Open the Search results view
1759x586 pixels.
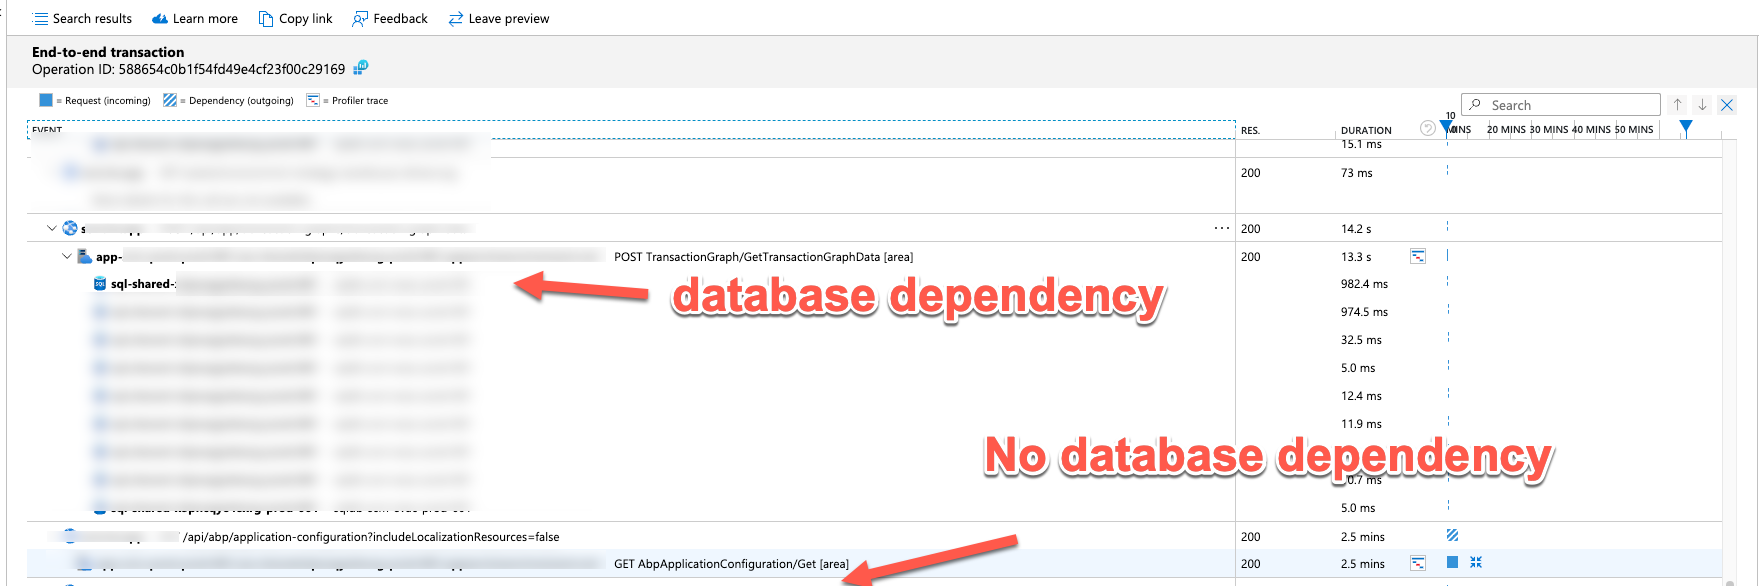pyautogui.click(x=82, y=19)
